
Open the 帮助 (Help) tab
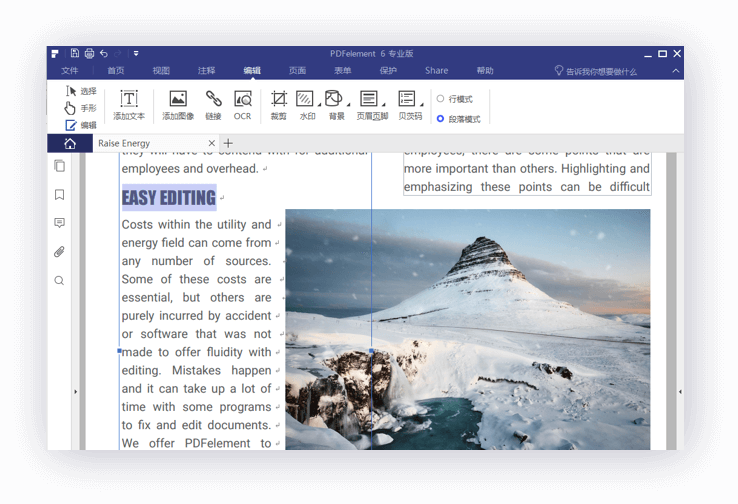(485, 71)
